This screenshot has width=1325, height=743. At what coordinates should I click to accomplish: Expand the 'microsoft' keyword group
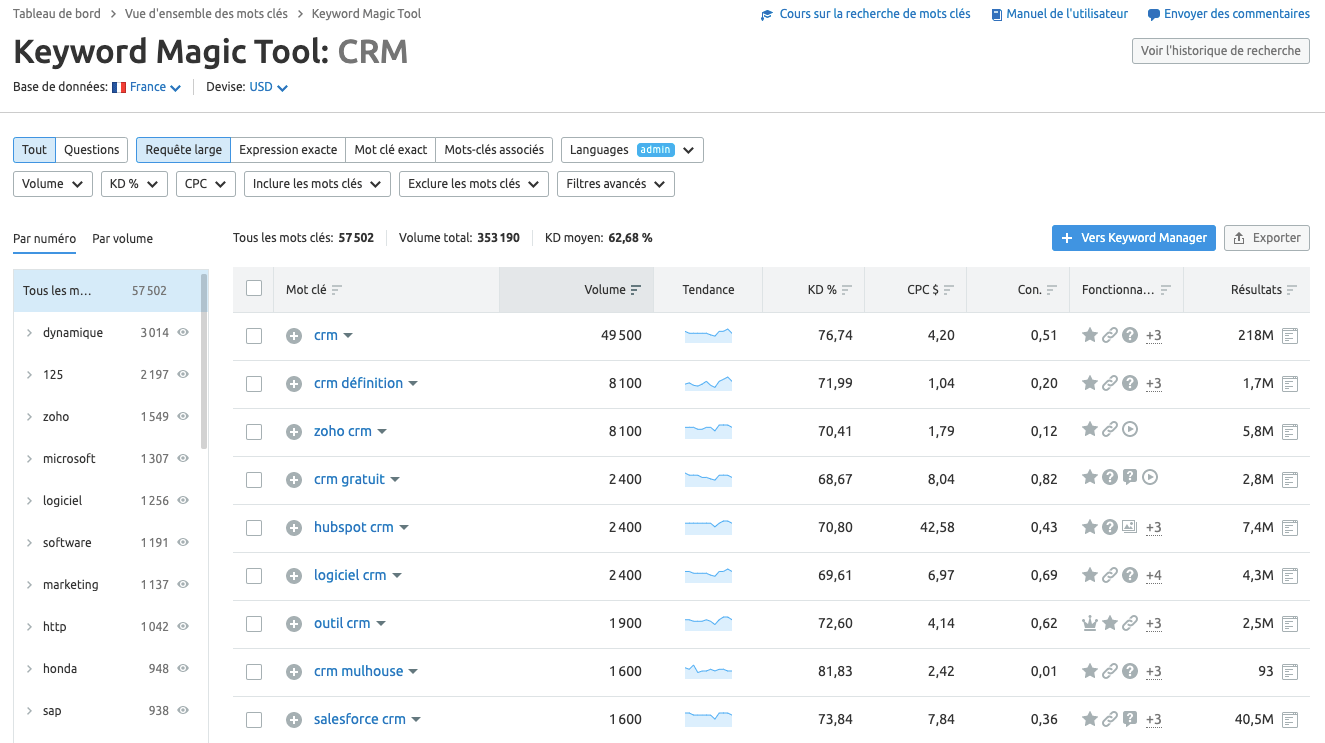[29, 459]
